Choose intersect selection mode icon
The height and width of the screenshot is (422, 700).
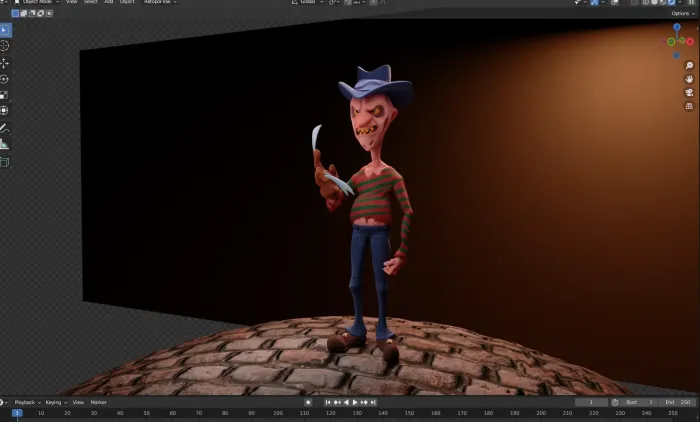click(49, 13)
